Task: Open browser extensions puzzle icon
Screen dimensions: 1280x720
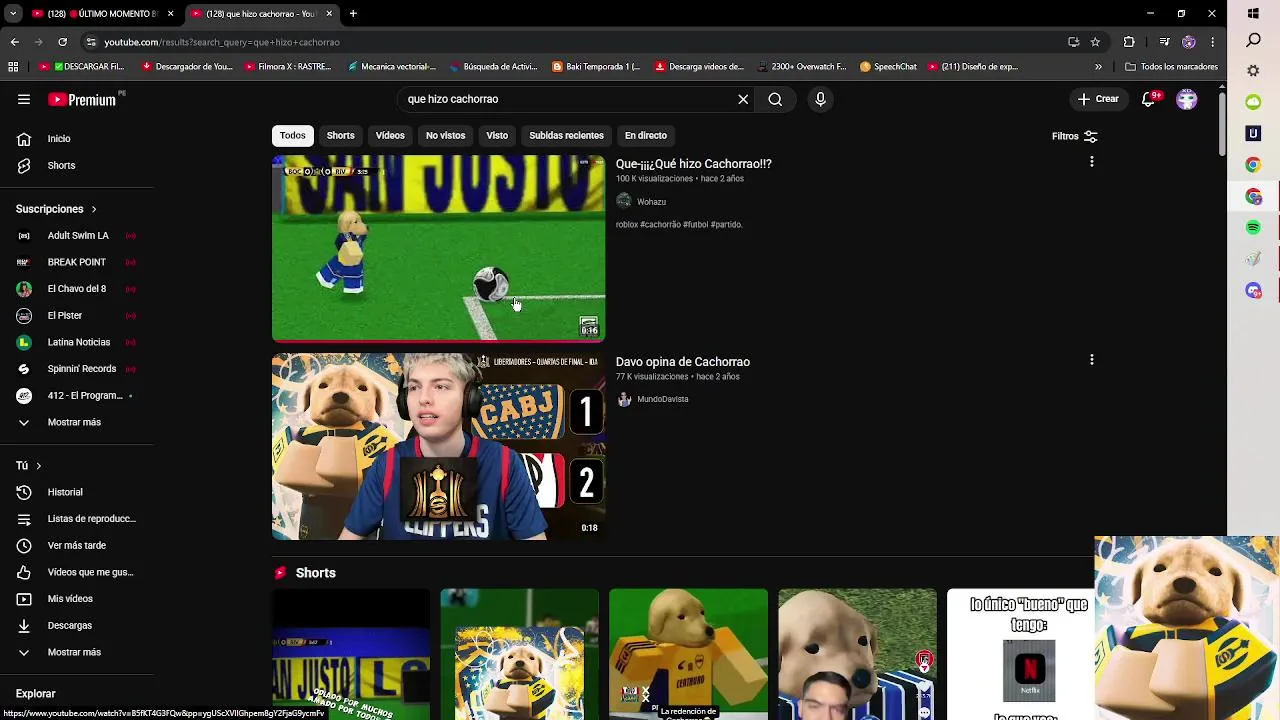Action: (x=1129, y=42)
